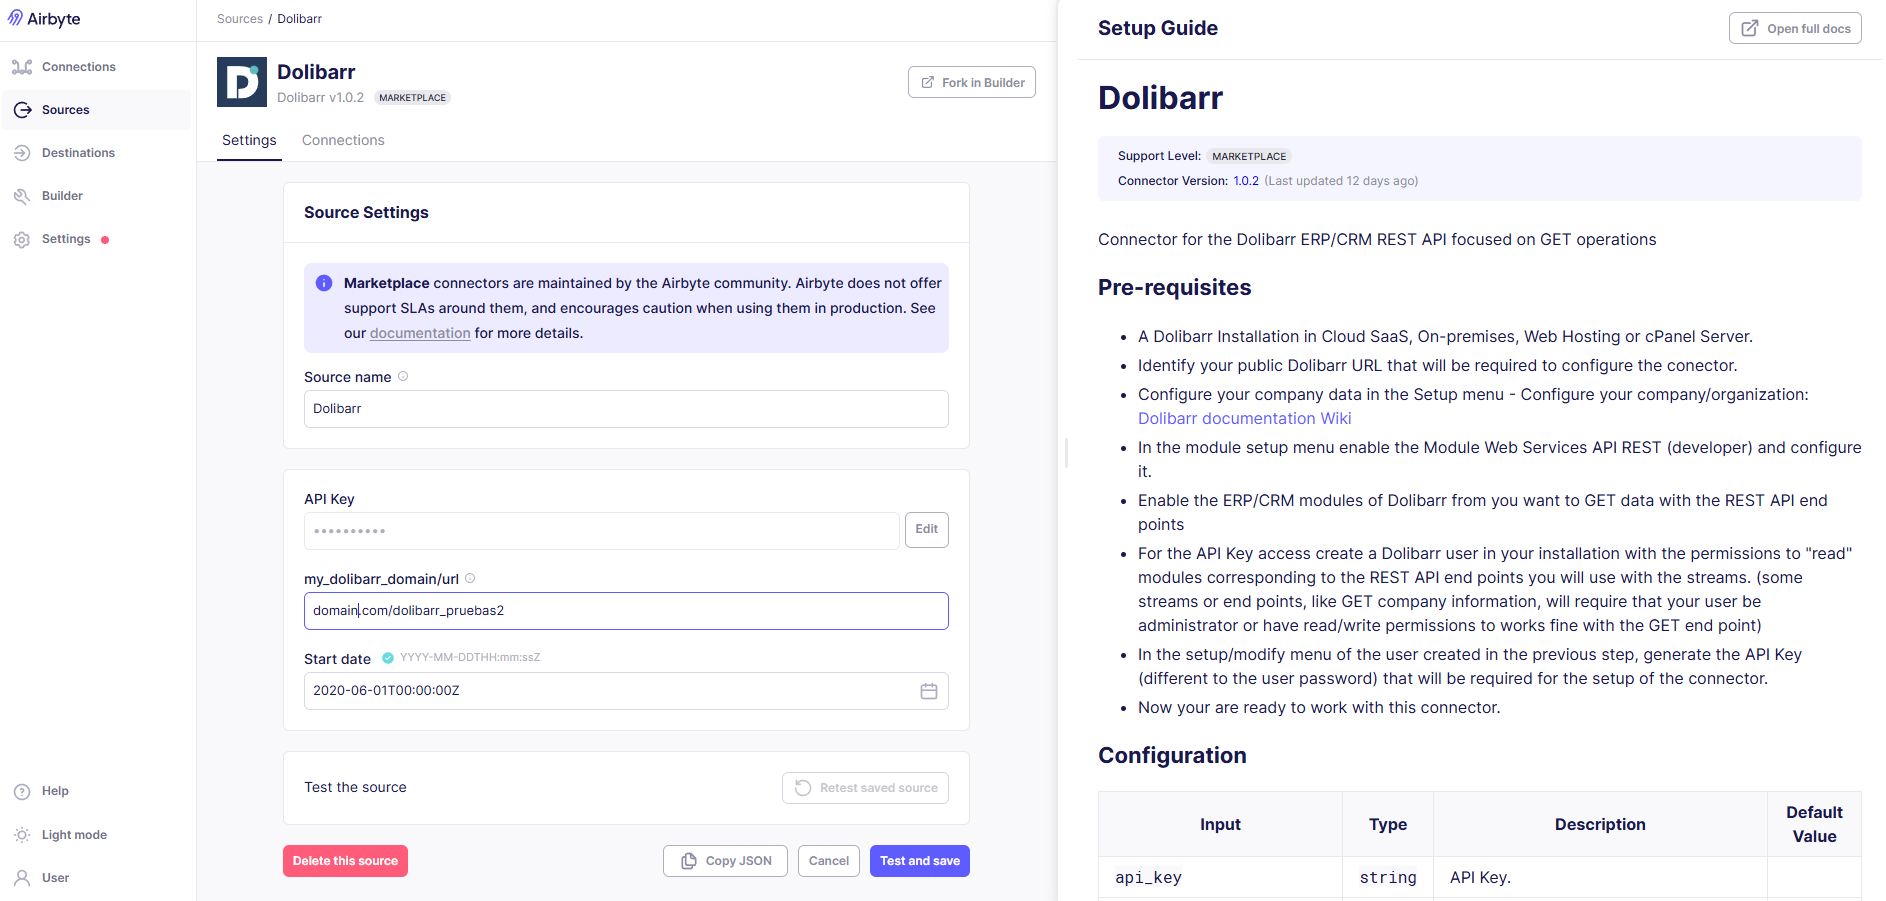The height and width of the screenshot is (901, 1886).
Task: Click the API Key masked field
Action: [x=602, y=531]
